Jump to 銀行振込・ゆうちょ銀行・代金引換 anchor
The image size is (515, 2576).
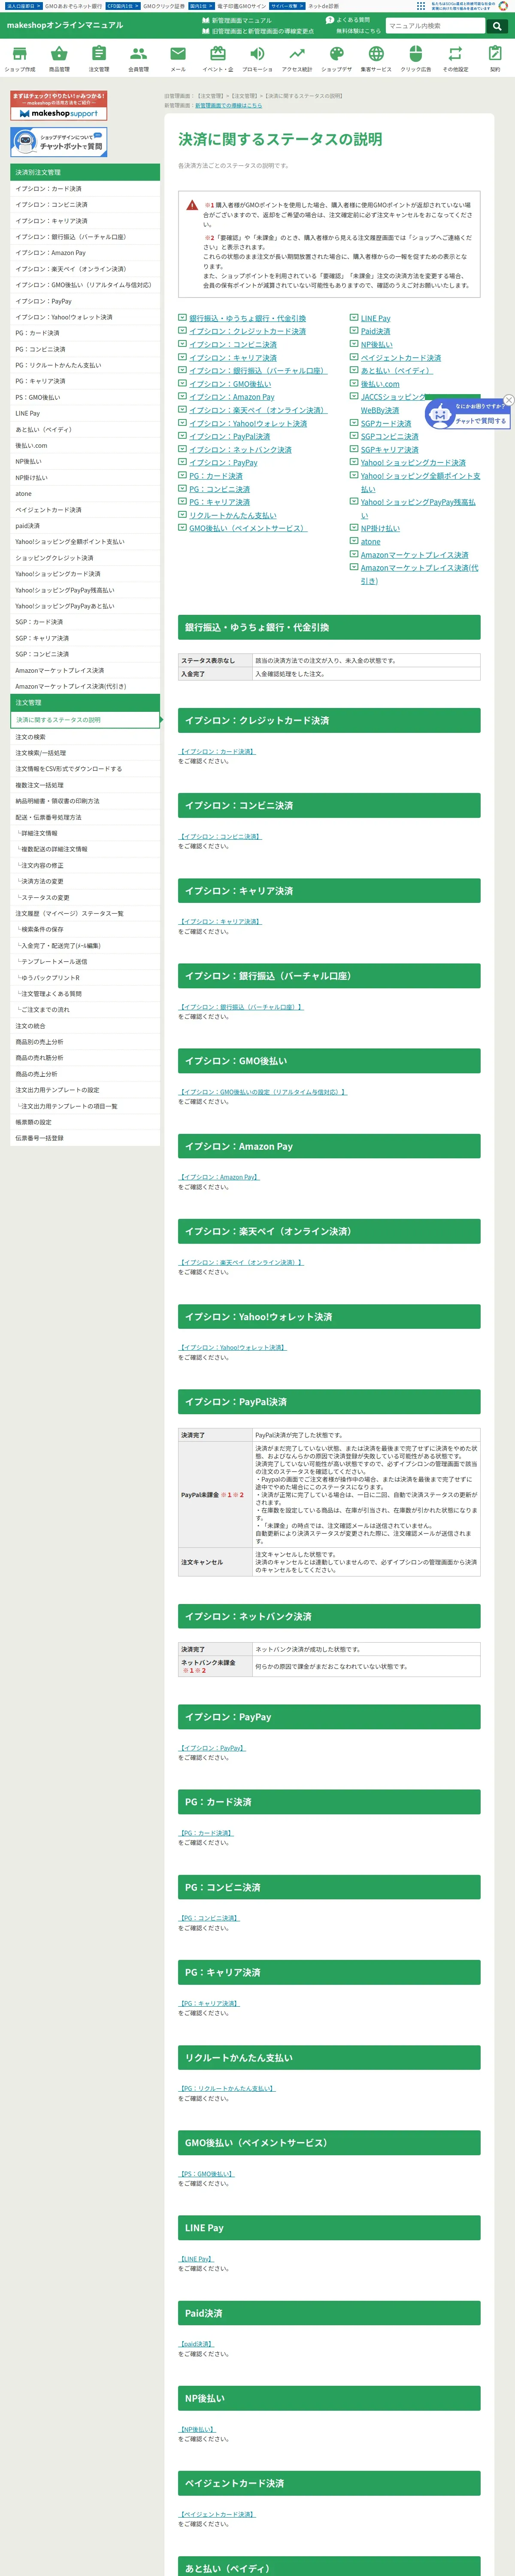click(247, 318)
